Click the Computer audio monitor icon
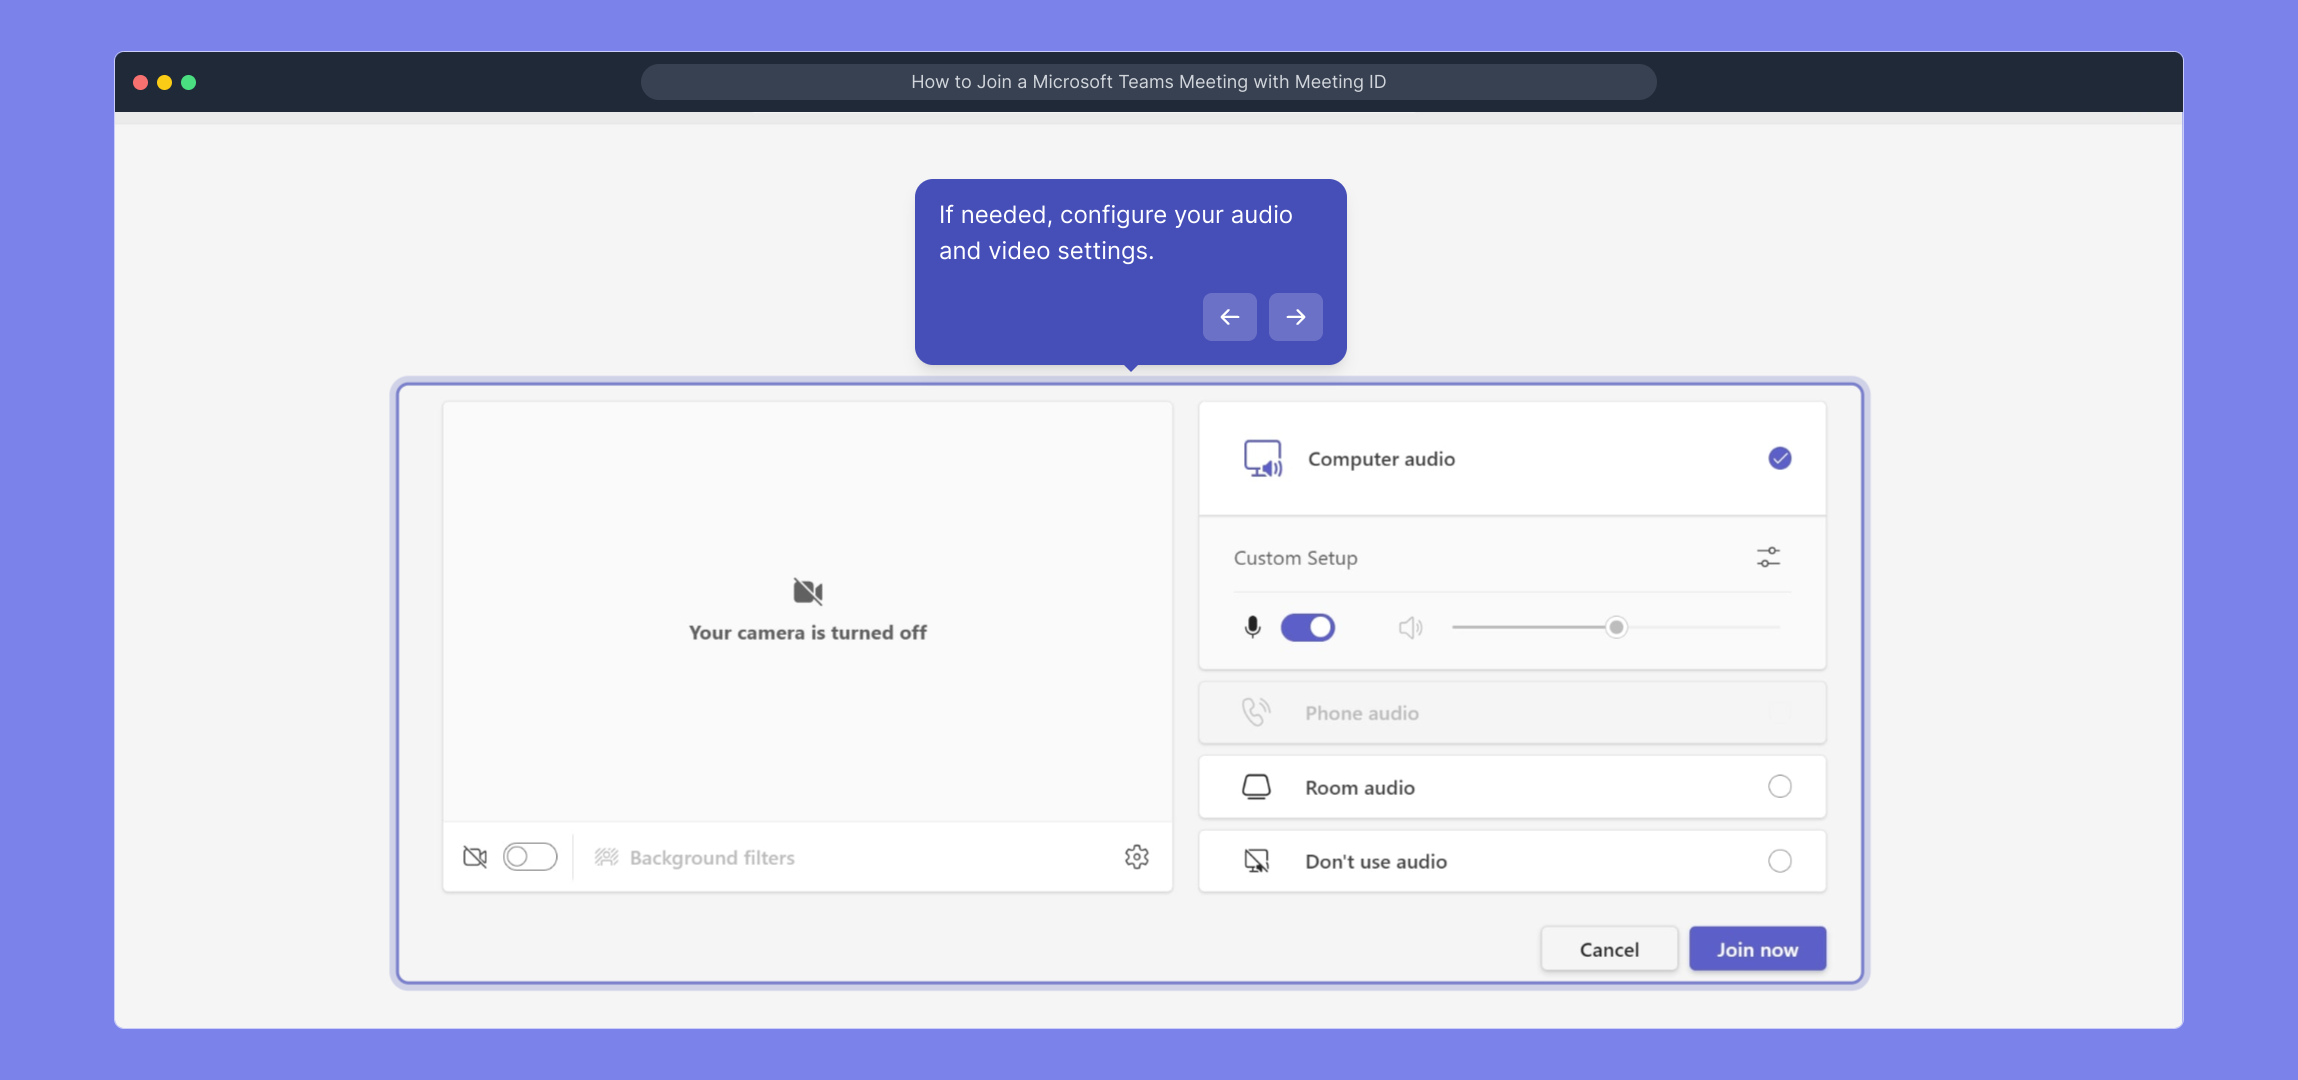 point(1263,458)
